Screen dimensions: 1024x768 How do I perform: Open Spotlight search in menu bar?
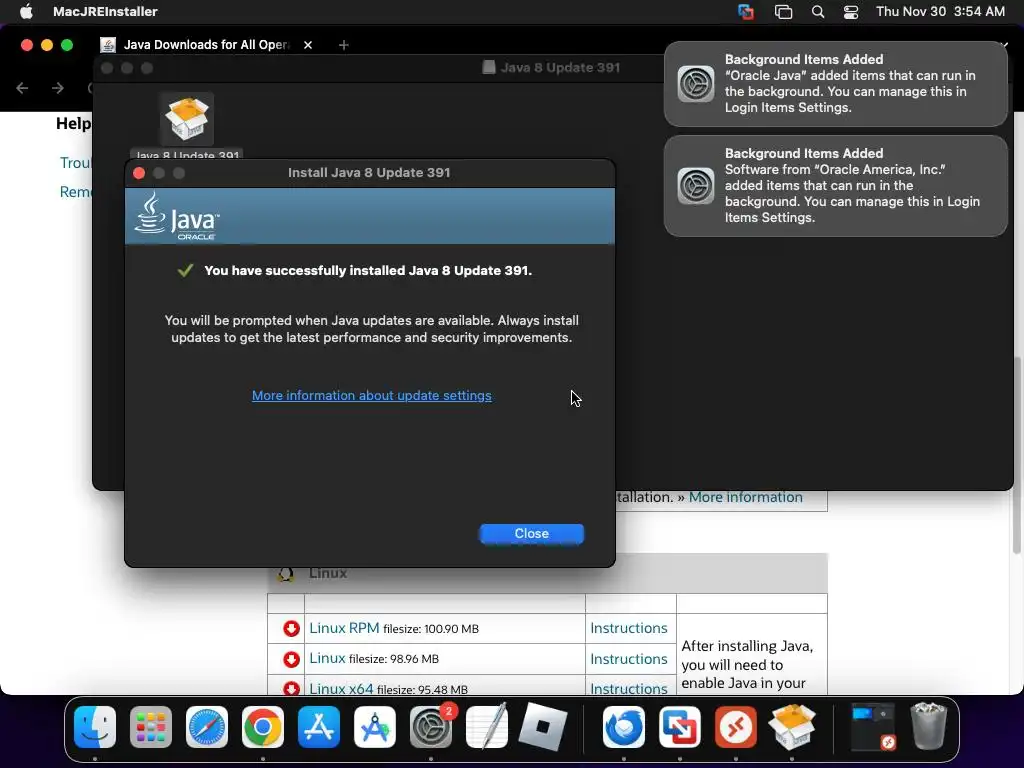(818, 12)
